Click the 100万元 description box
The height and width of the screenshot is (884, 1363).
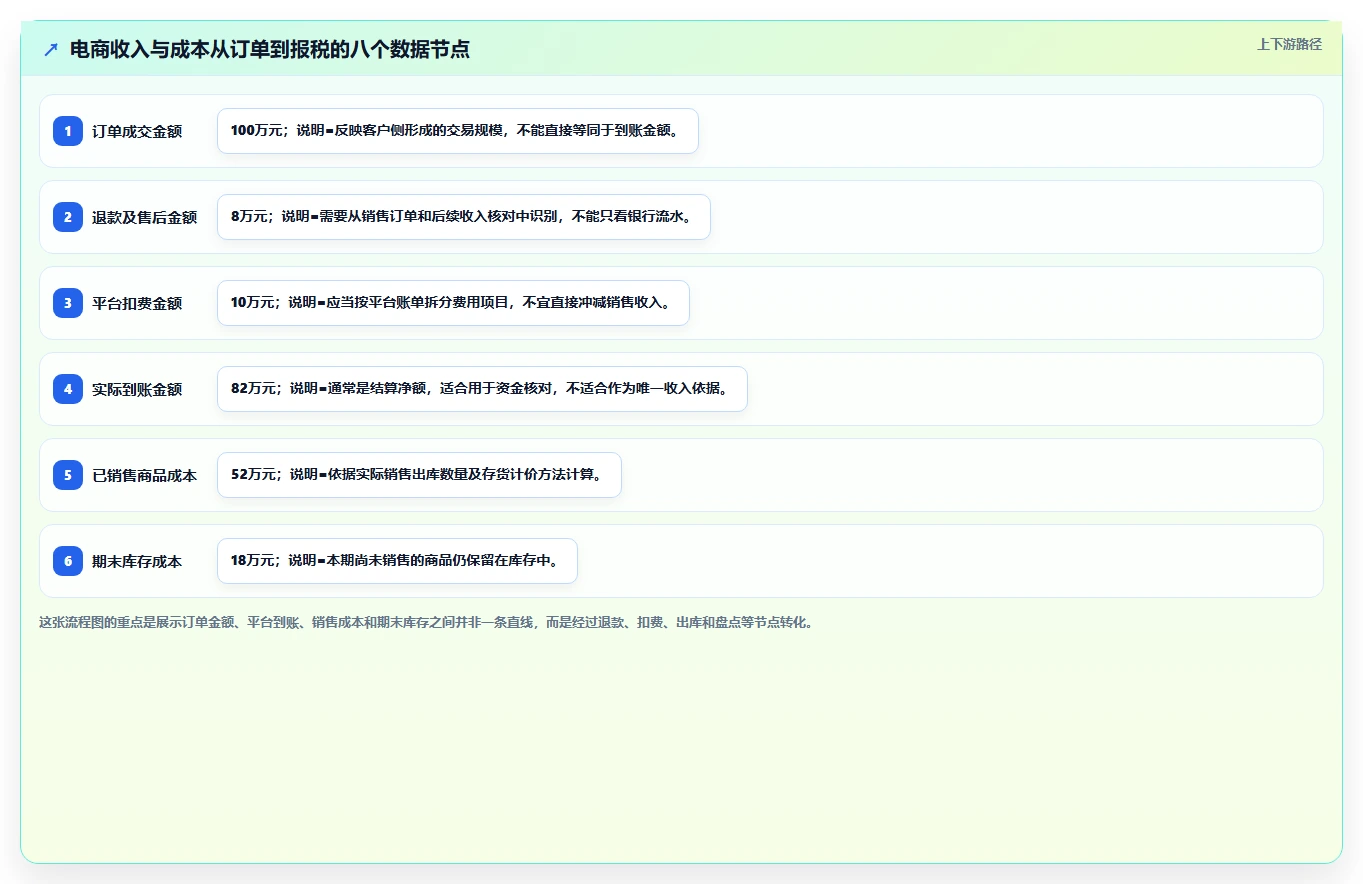[x=458, y=131]
